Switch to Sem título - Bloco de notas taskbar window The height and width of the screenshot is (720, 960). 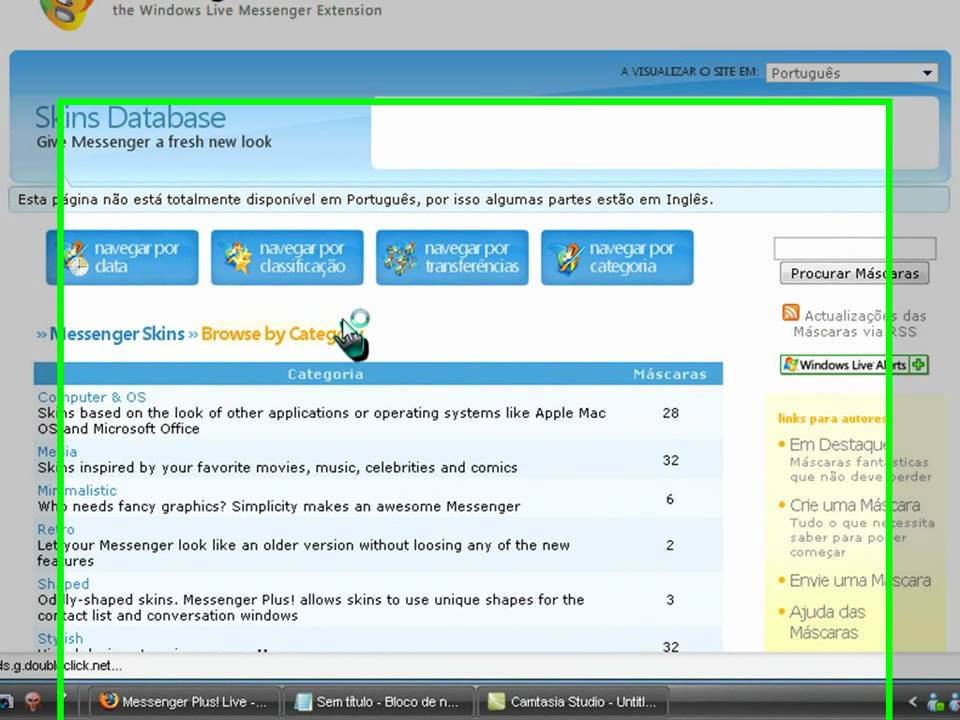(379, 702)
